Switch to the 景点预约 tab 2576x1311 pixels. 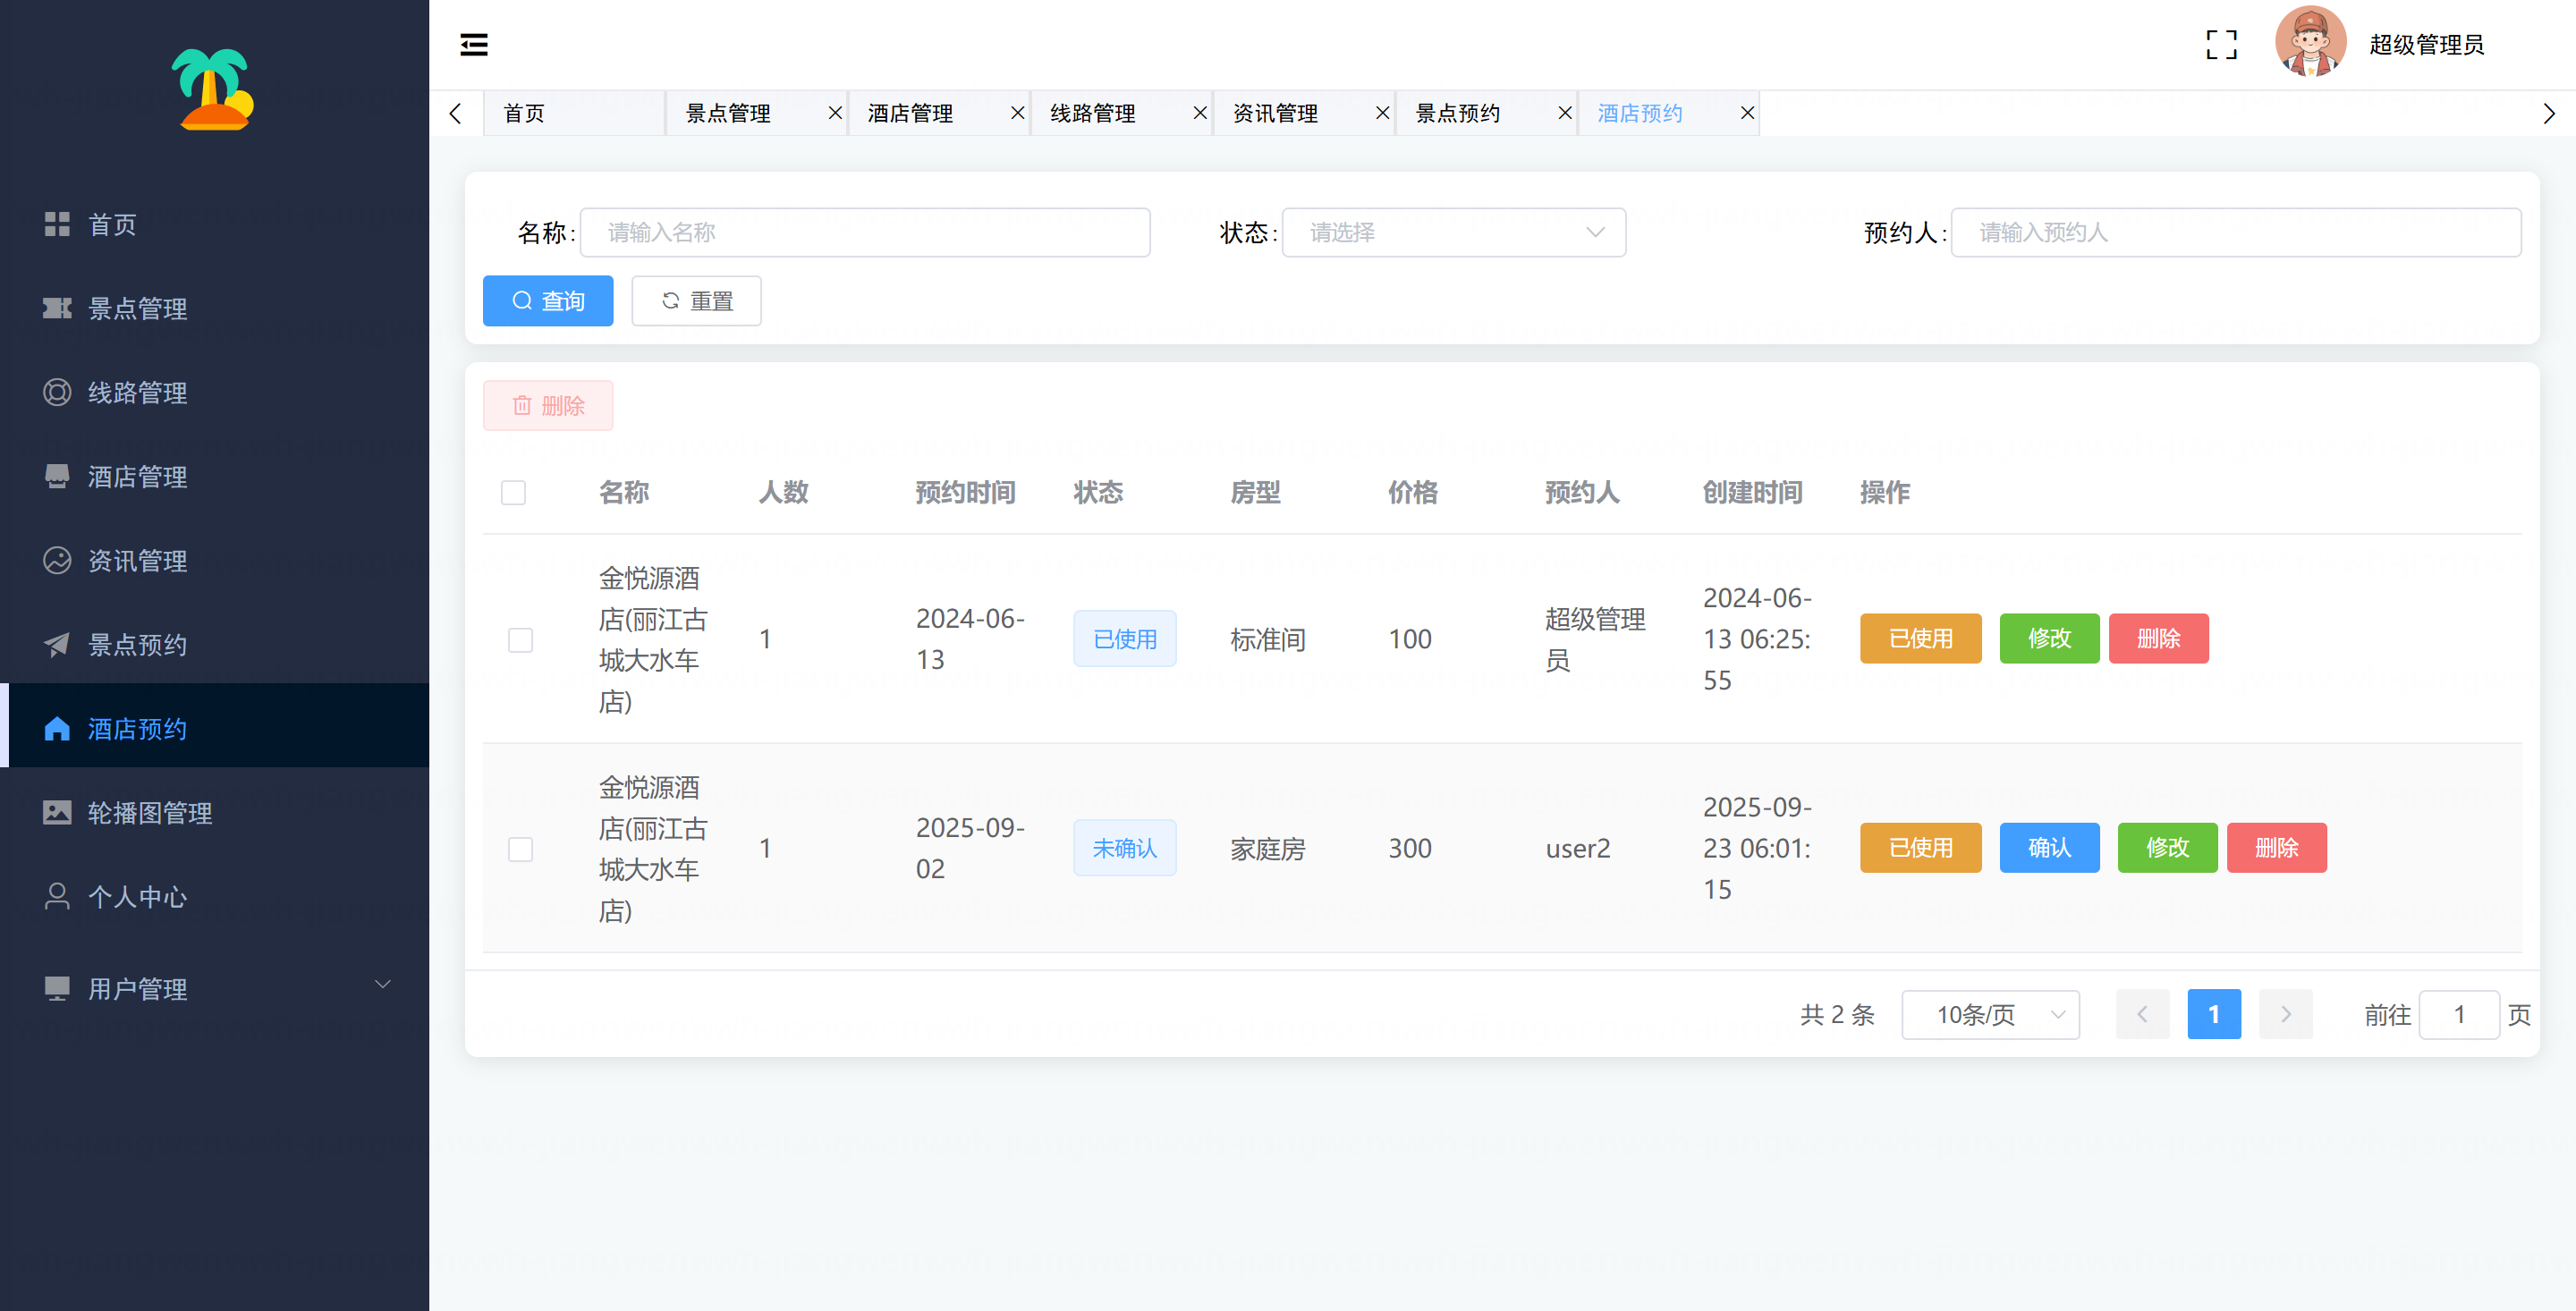pyautogui.click(x=1458, y=113)
